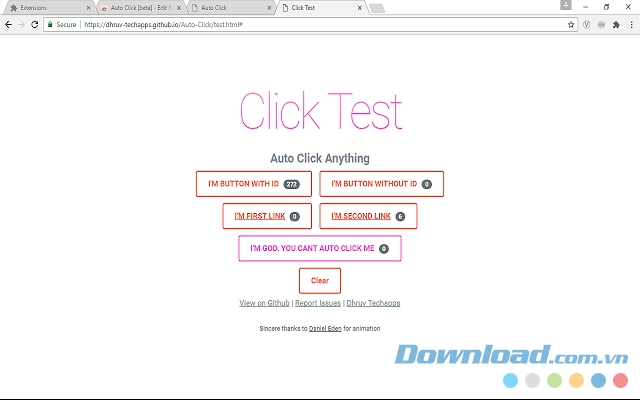
Task: Click the I'M BUTTON WITHOUT ID button
Action: tap(382, 184)
